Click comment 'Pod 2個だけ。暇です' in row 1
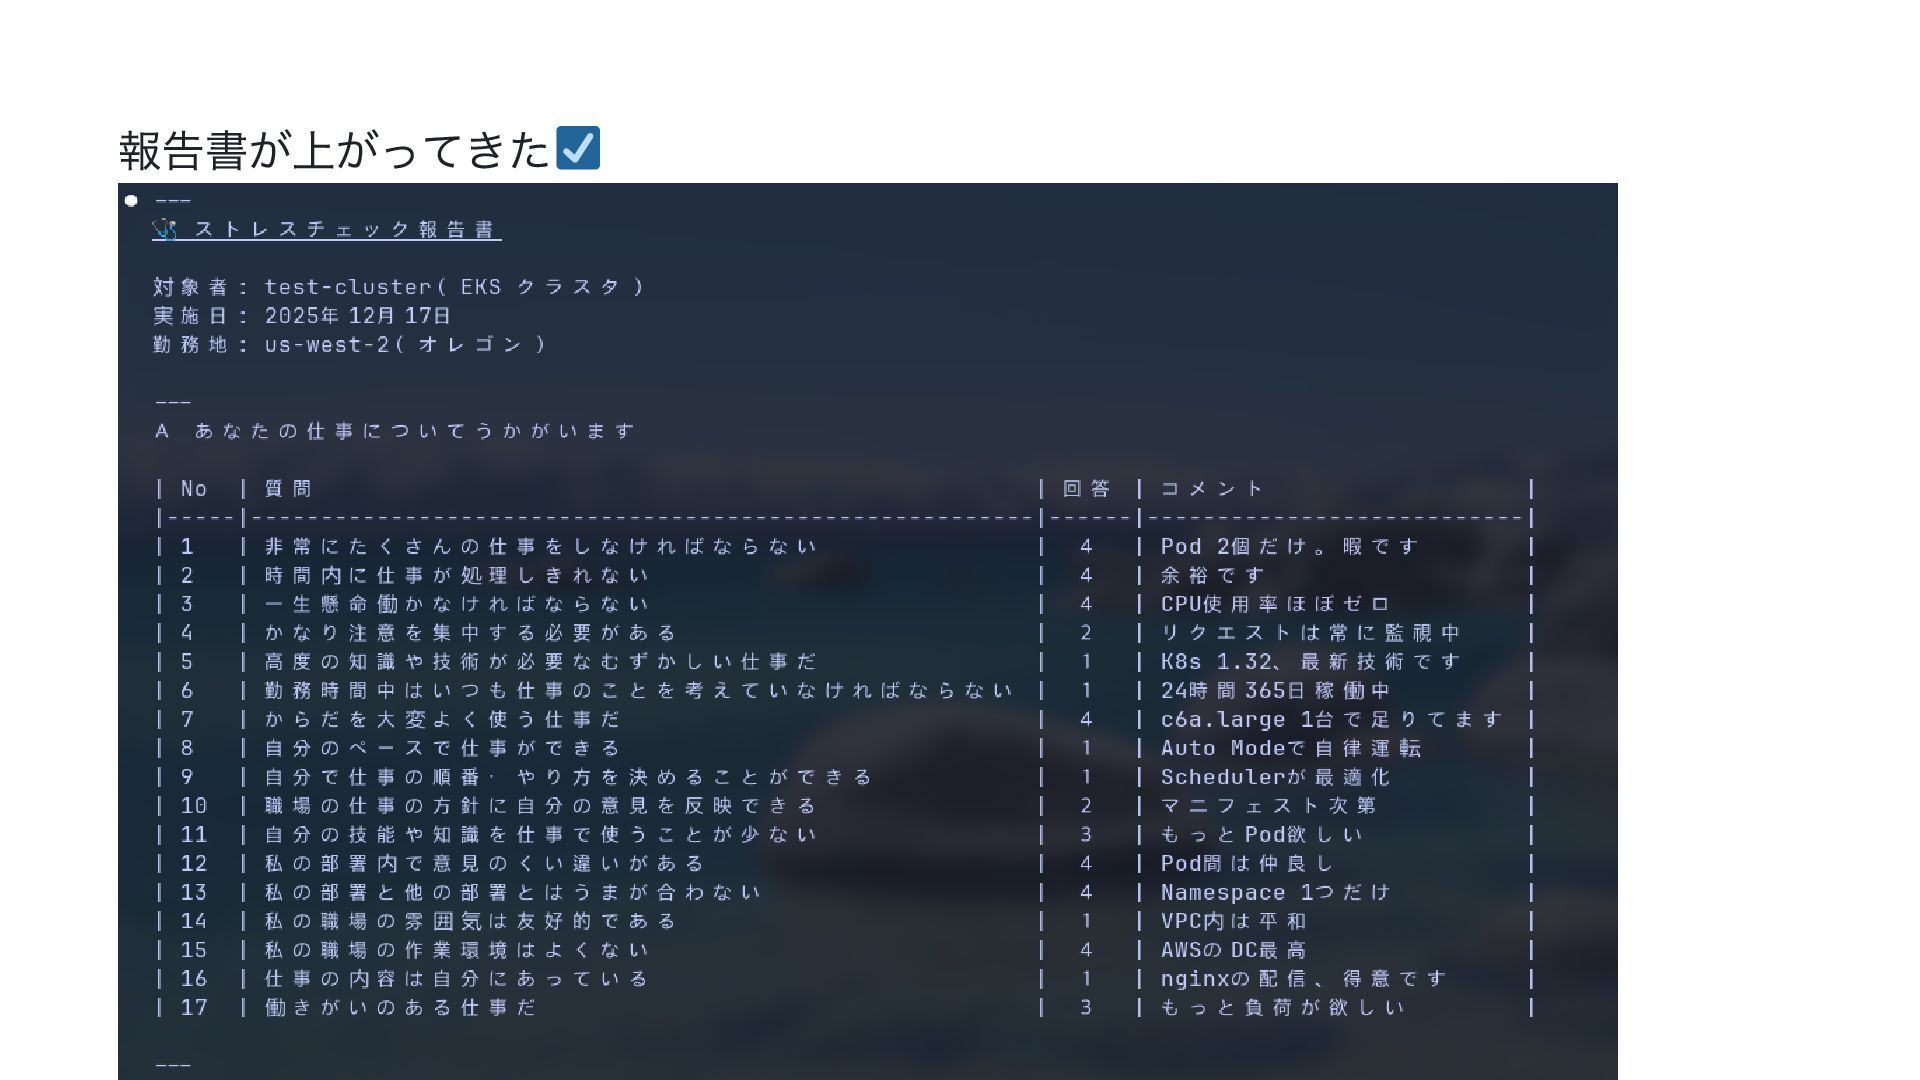The image size is (1920, 1080). point(1289,547)
